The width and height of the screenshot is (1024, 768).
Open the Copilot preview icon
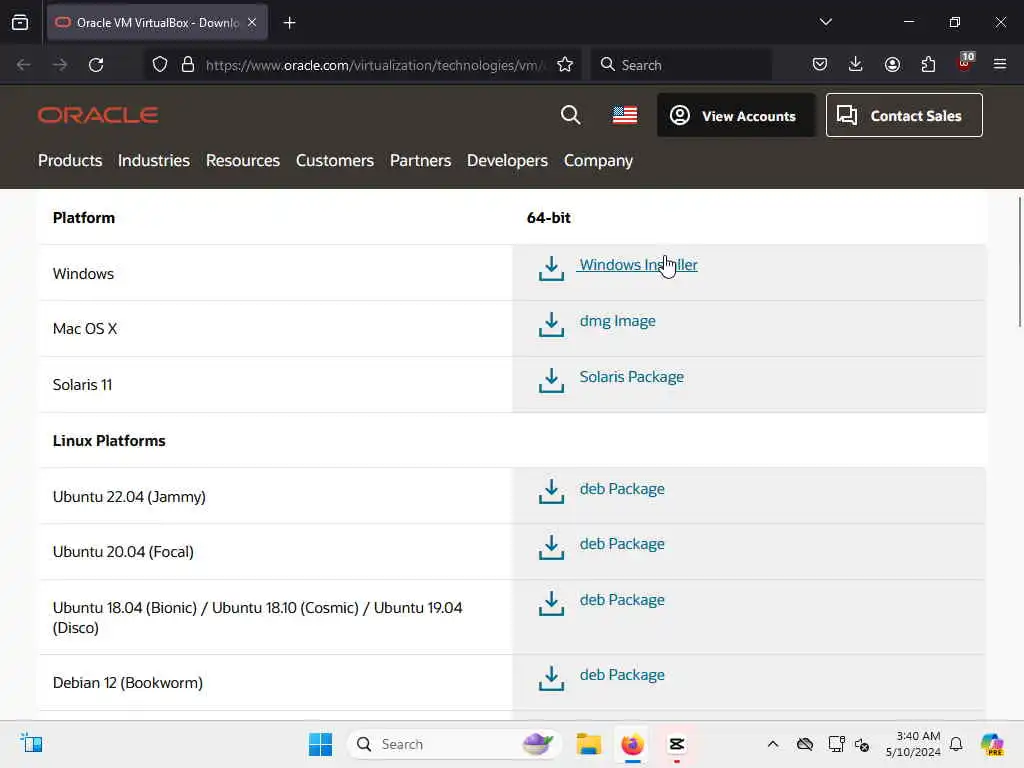coord(992,744)
